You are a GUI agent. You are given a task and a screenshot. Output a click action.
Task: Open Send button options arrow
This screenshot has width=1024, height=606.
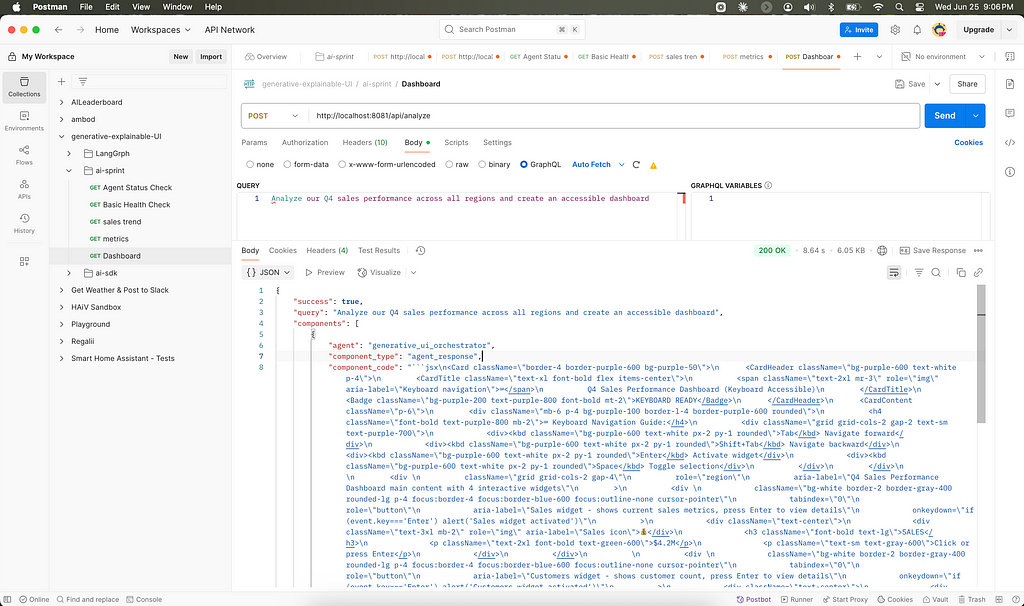tap(975, 116)
